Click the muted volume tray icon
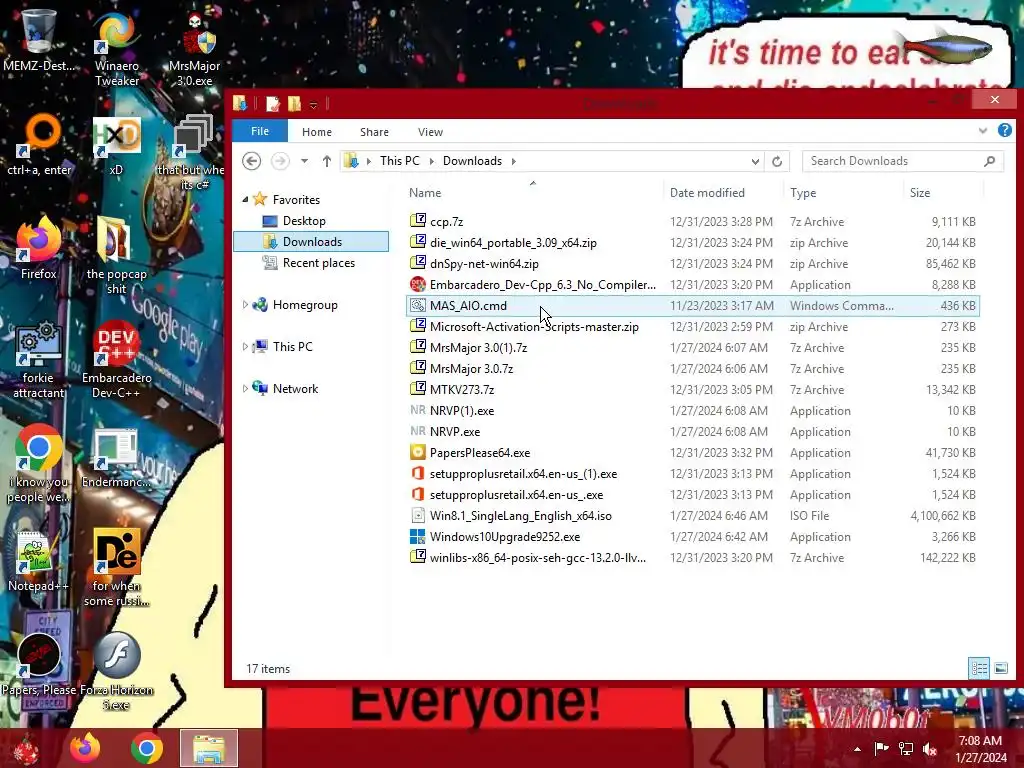 click(x=930, y=749)
